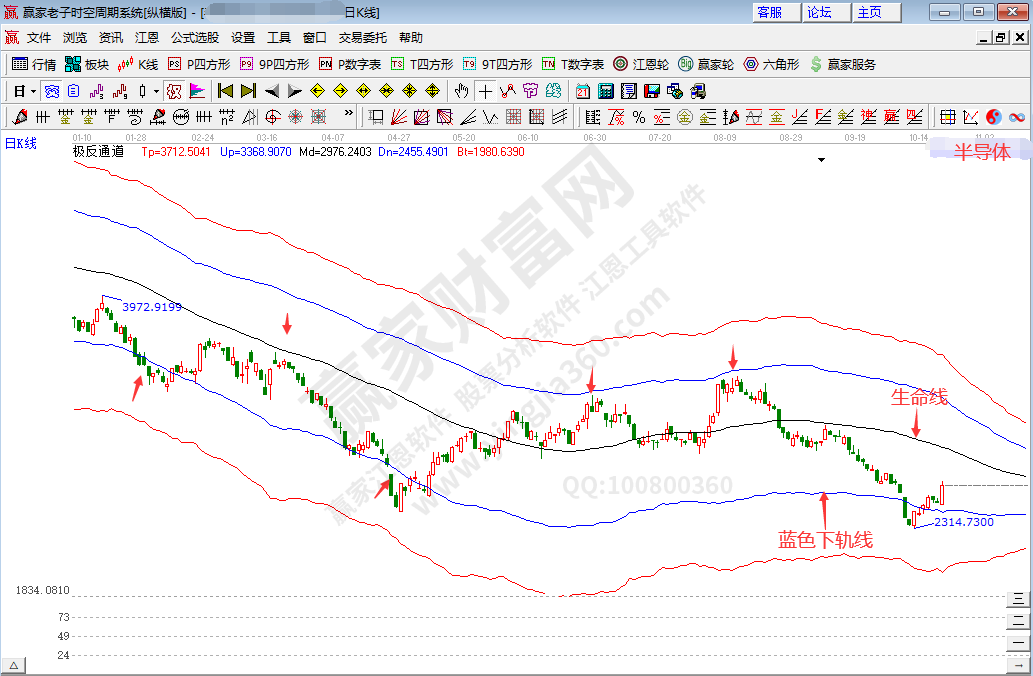Toggle the crosshair cursor button
This screenshot has width=1033, height=676.
pyautogui.click(x=485, y=91)
